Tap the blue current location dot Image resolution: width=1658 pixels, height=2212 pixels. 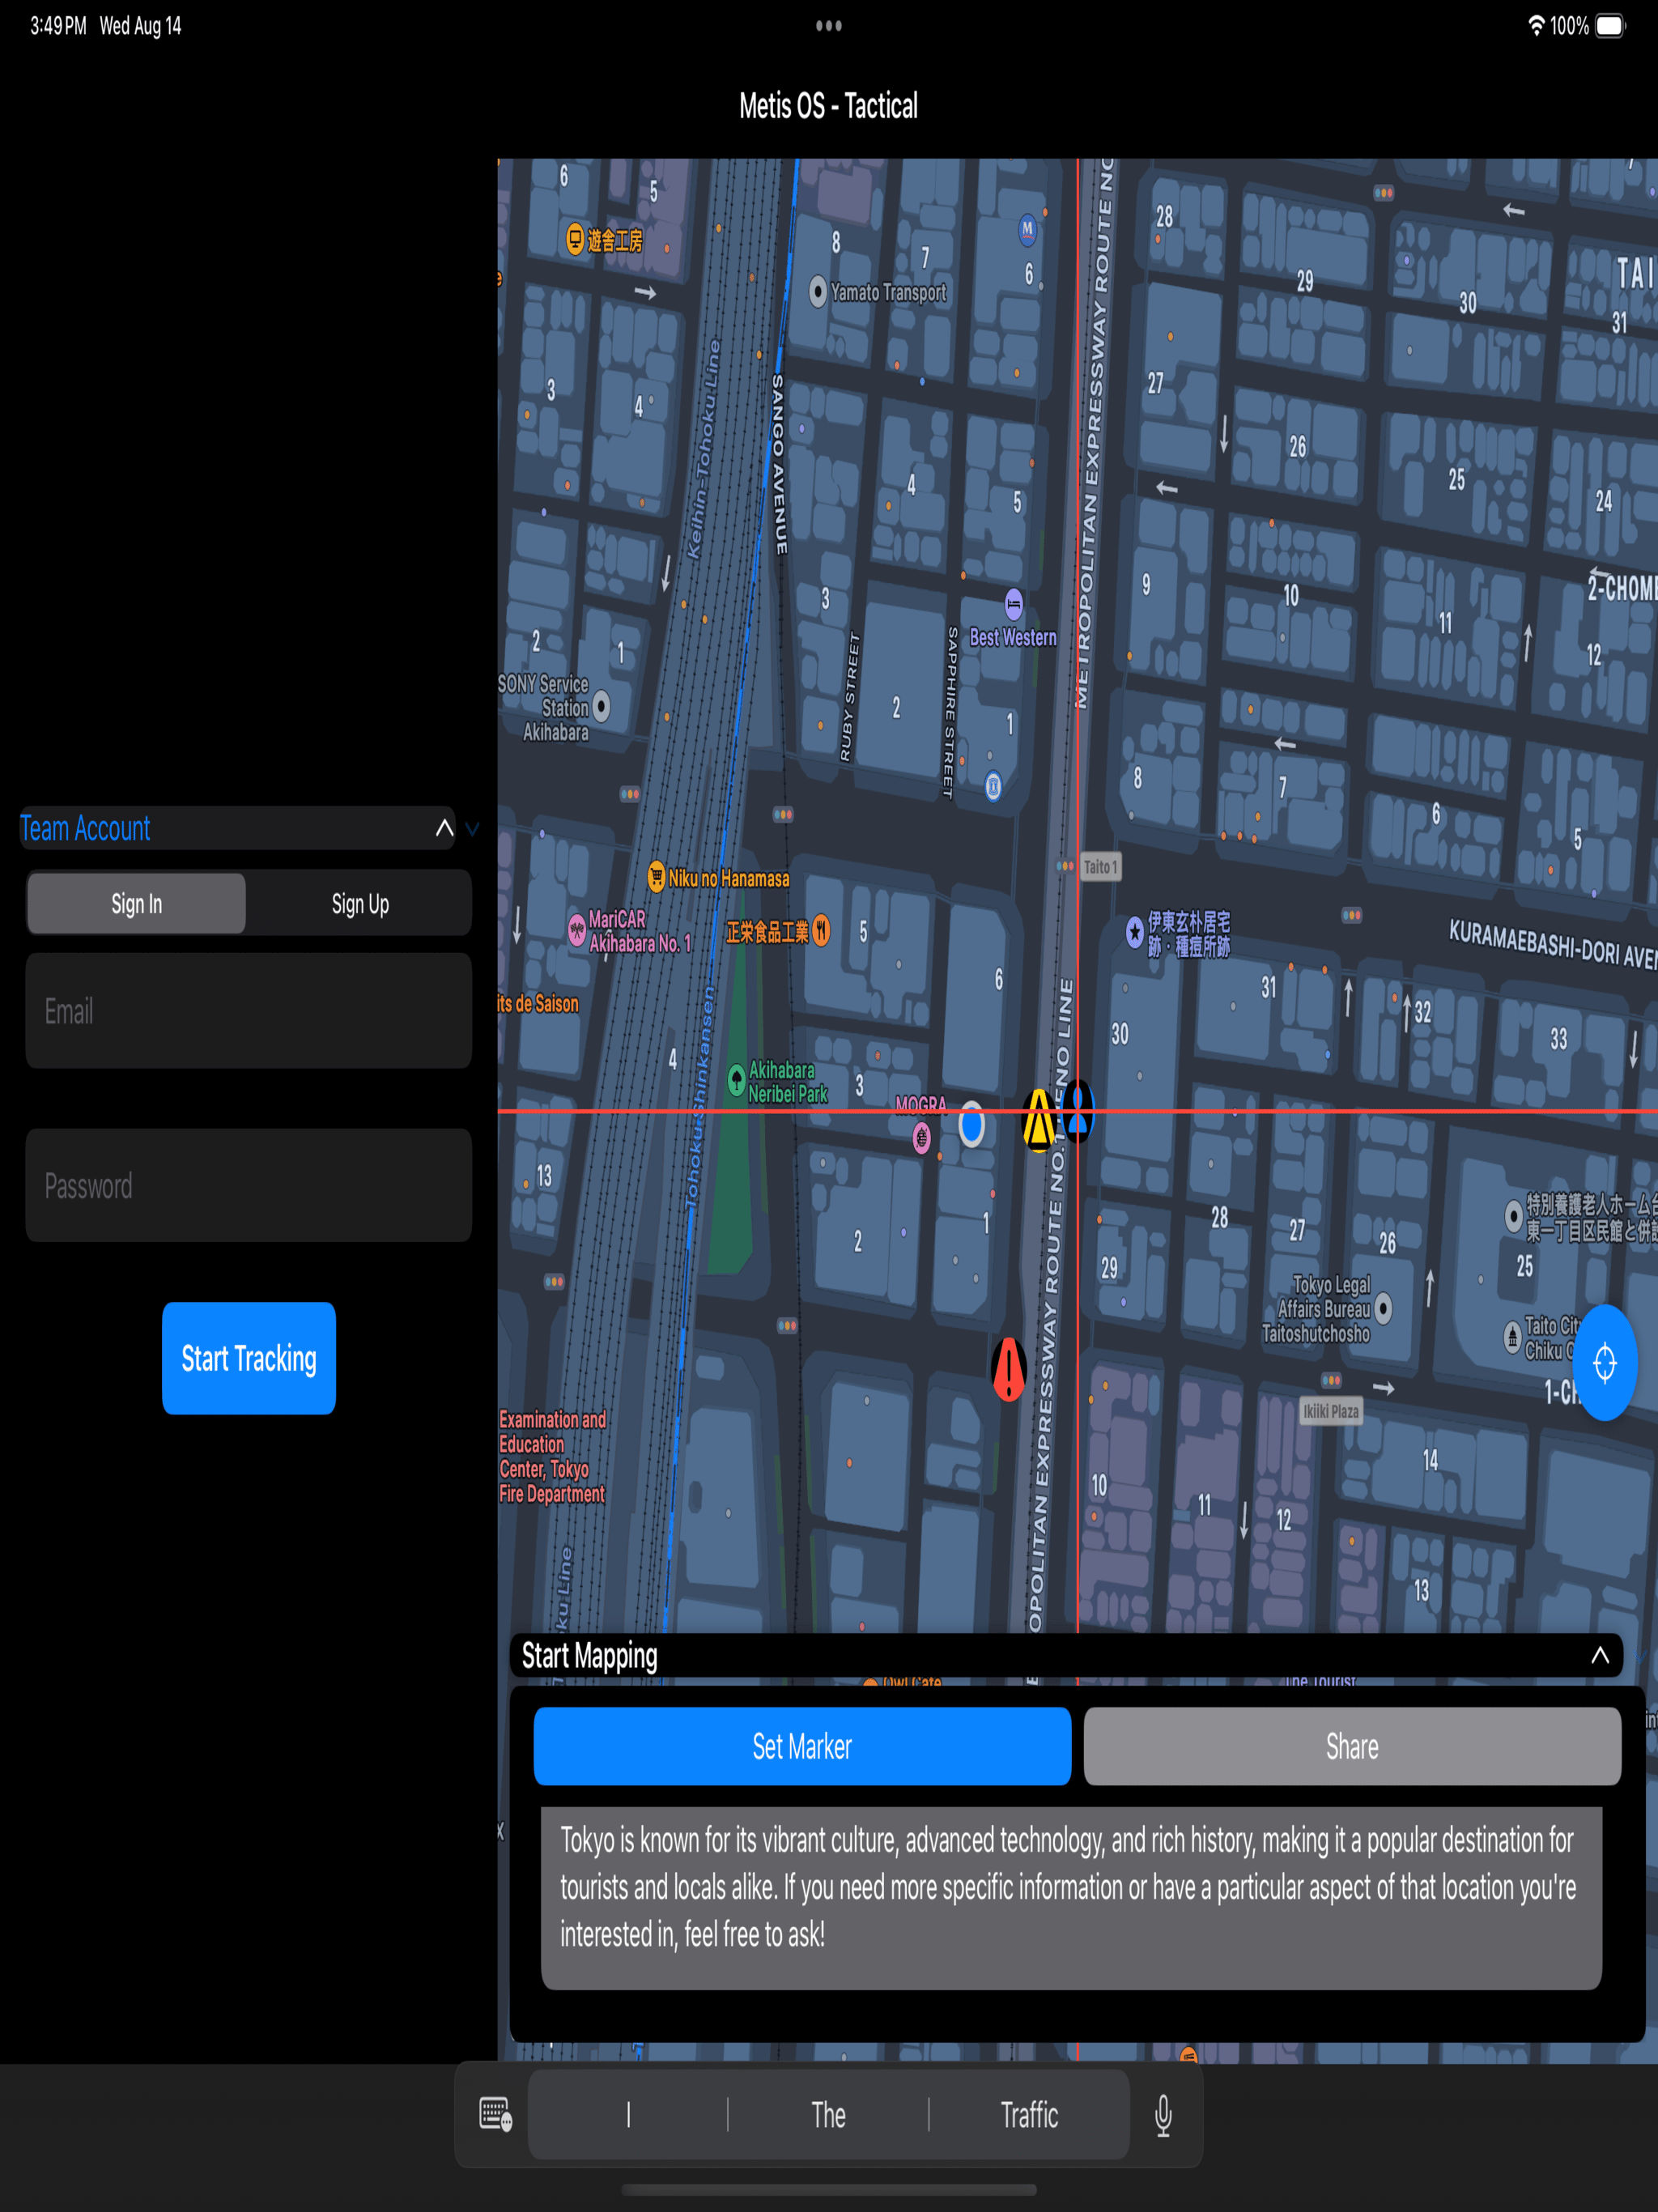tap(971, 1125)
